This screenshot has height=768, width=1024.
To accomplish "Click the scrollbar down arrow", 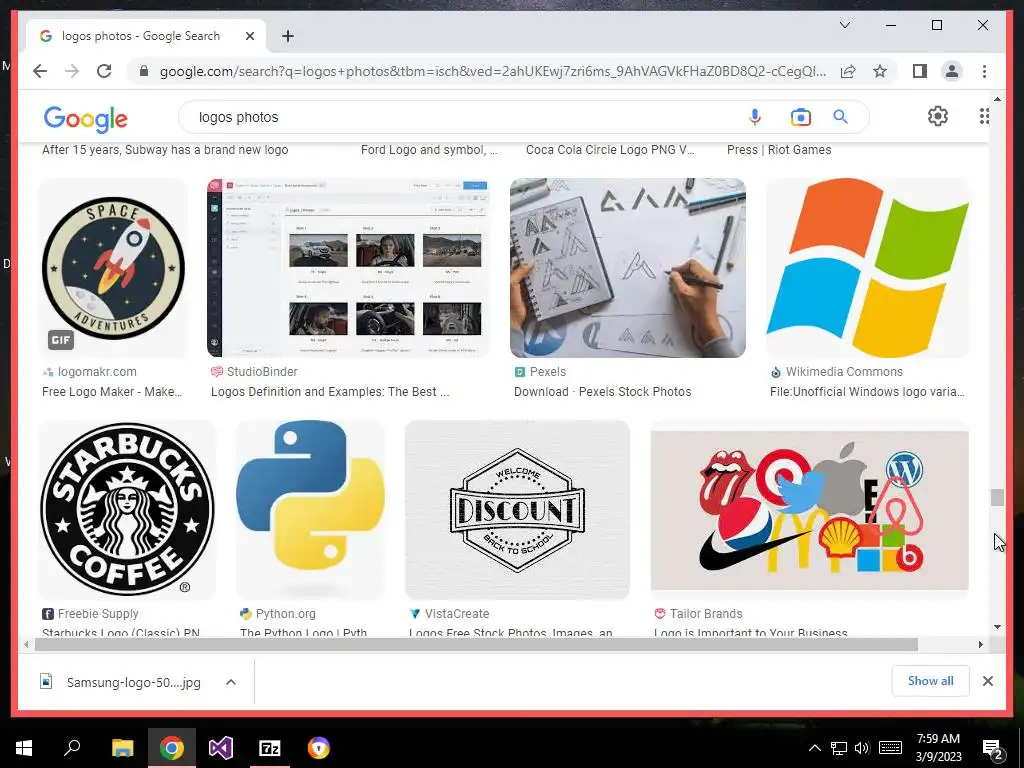I will (x=997, y=627).
